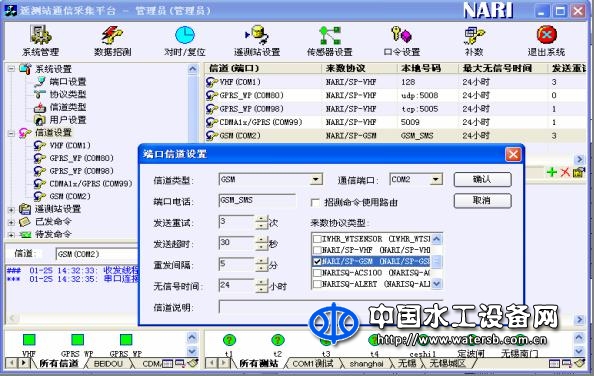Select GPRS_WP (COM80) tree node

tap(81, 158)
